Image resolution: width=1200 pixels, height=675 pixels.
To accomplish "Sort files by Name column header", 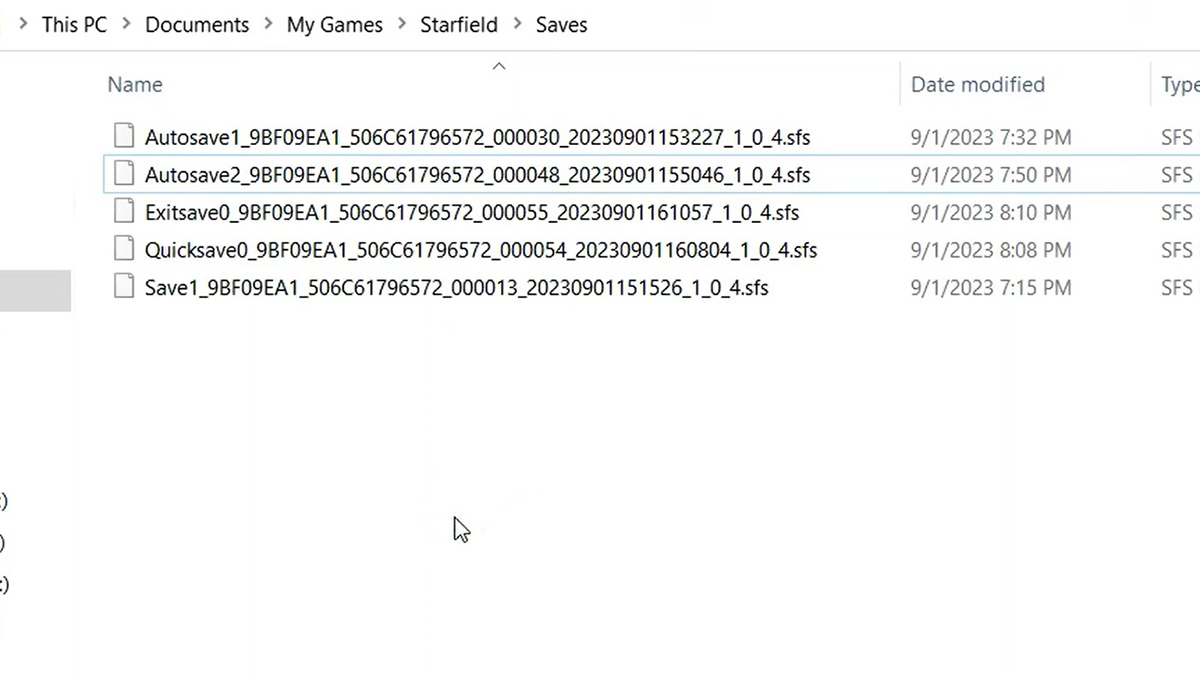I will click(135, 85).
